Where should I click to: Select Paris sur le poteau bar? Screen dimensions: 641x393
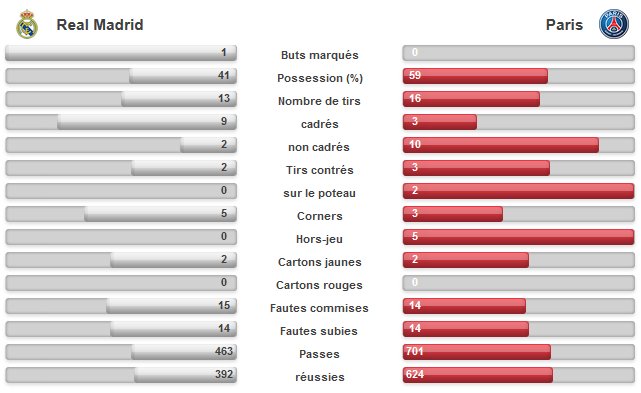tap(518, 191)
